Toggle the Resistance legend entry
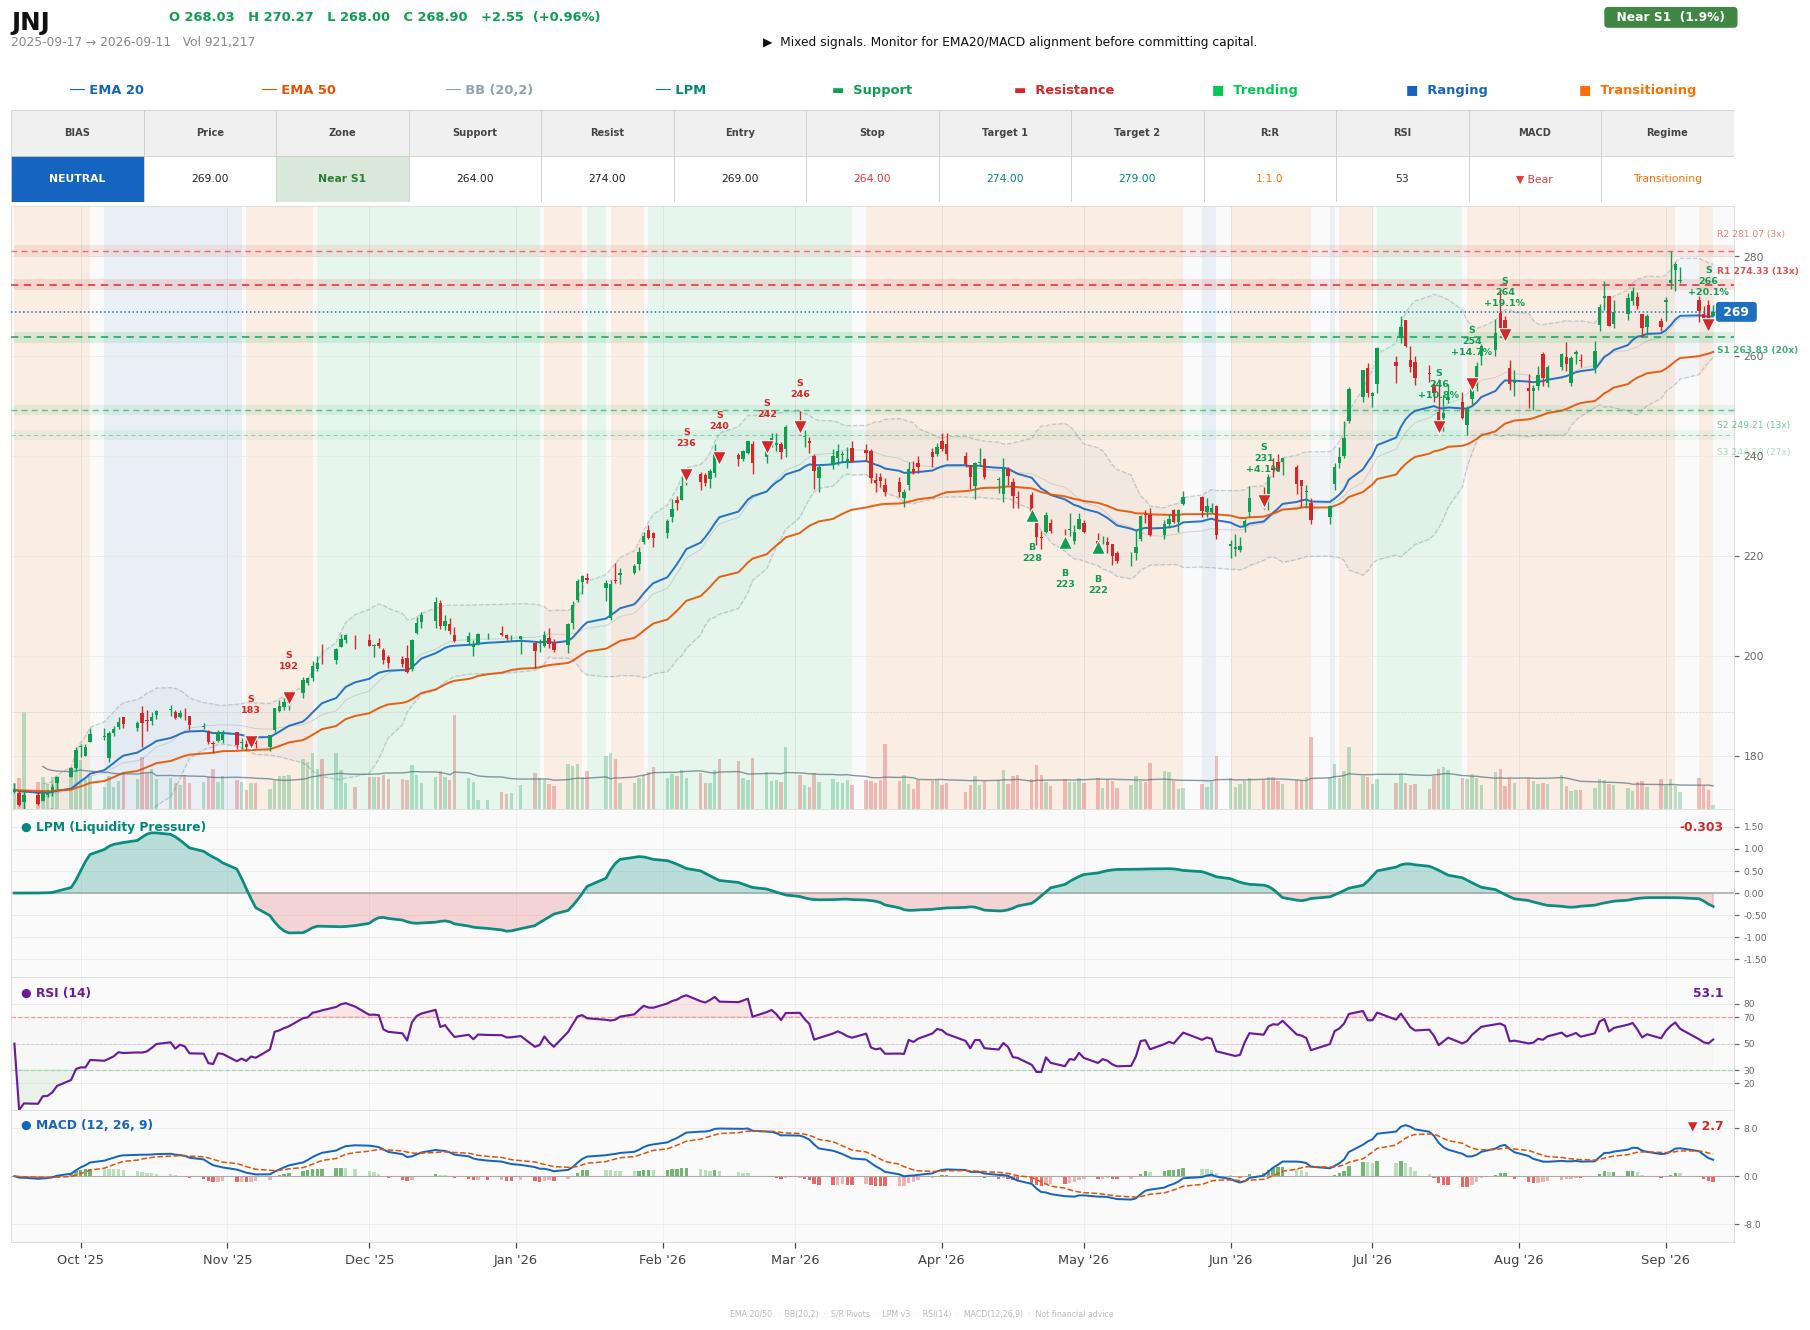 click(x=1064, y=90)
